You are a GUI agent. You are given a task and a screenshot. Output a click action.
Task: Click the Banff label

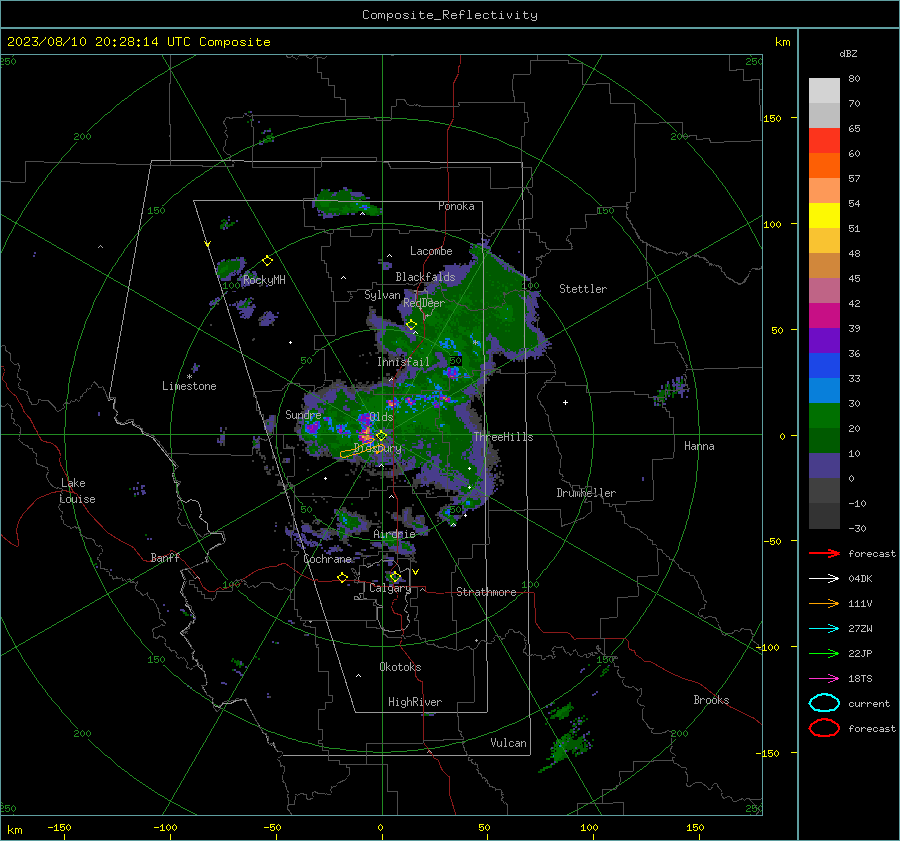point(165,557)
